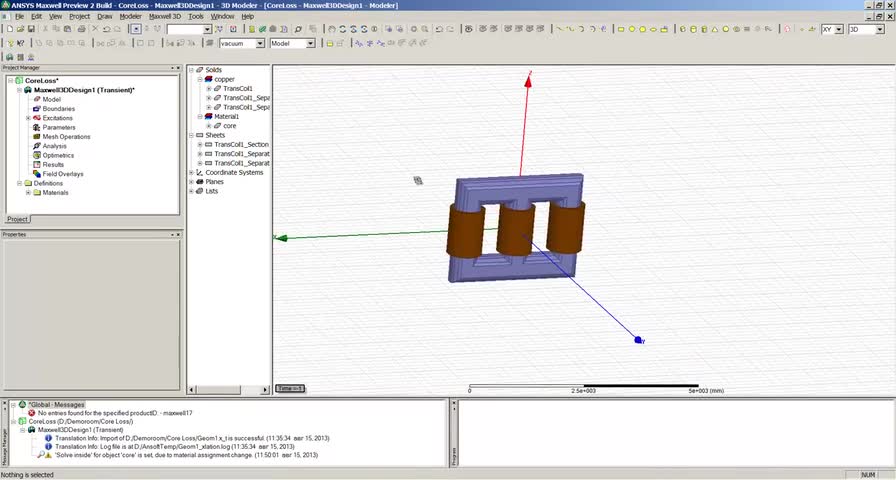Image resolution: width=896 pixels, height=480 pixels.
Task: Open the 3D movement mode dropdown
Action: click(880, 29)
